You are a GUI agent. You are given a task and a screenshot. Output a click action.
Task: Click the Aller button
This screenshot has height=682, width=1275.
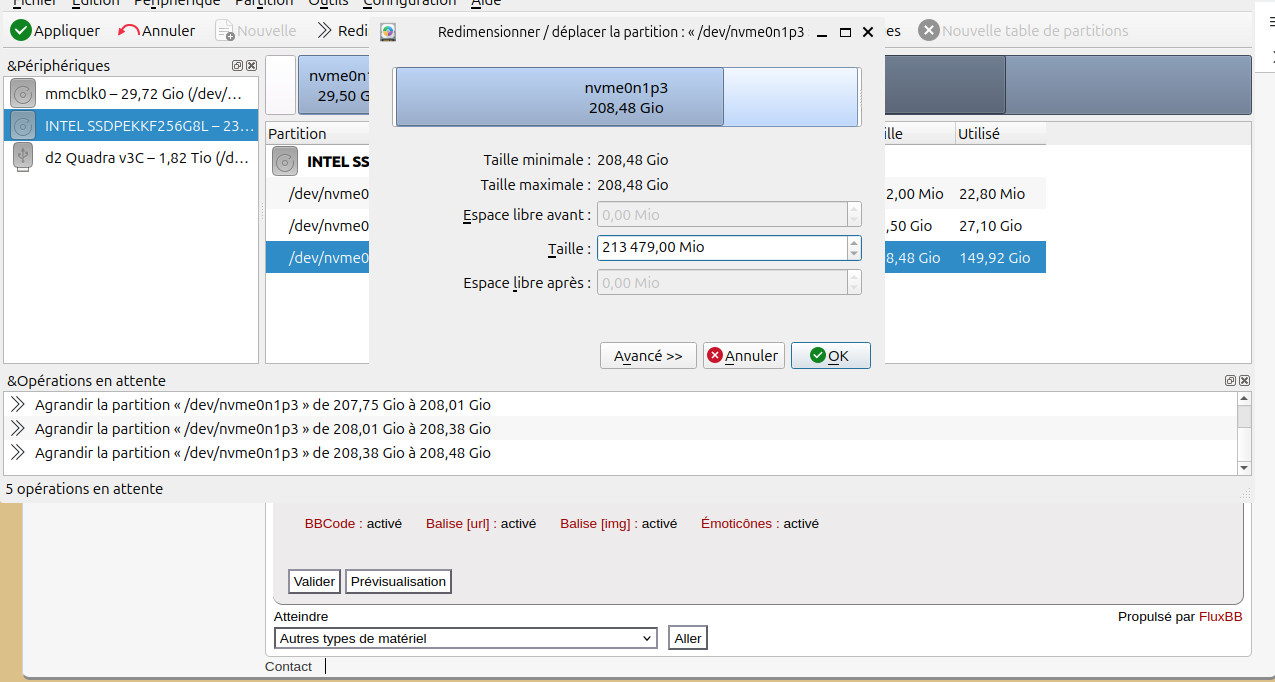(688, 638)
